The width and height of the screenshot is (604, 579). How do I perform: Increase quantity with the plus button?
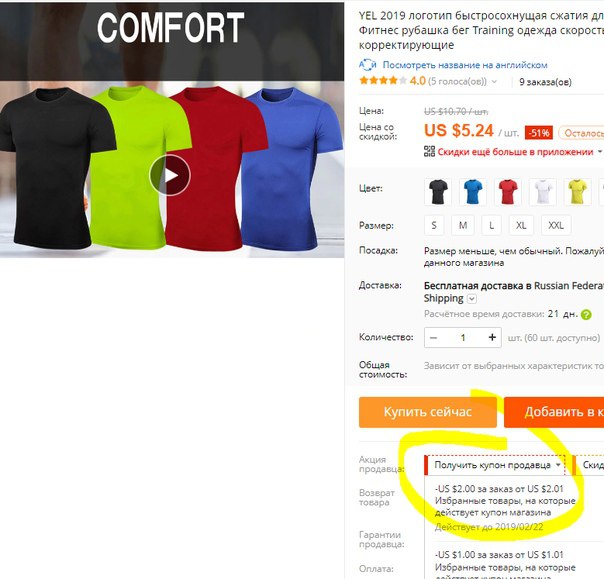pyautogui.click(x=492, y=337)
